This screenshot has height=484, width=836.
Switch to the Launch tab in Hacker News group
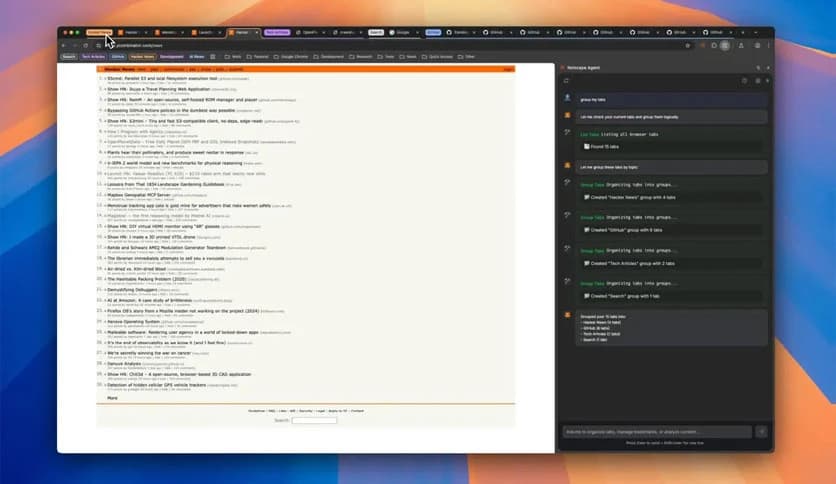(205, 33)
